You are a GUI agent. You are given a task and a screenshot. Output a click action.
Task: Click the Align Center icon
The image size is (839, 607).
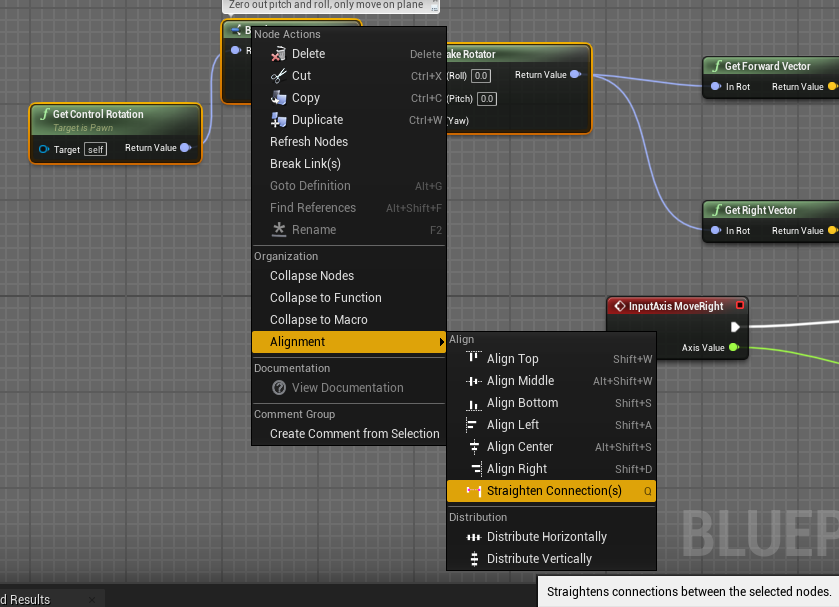pyautogui.click(x=474, y=446)
